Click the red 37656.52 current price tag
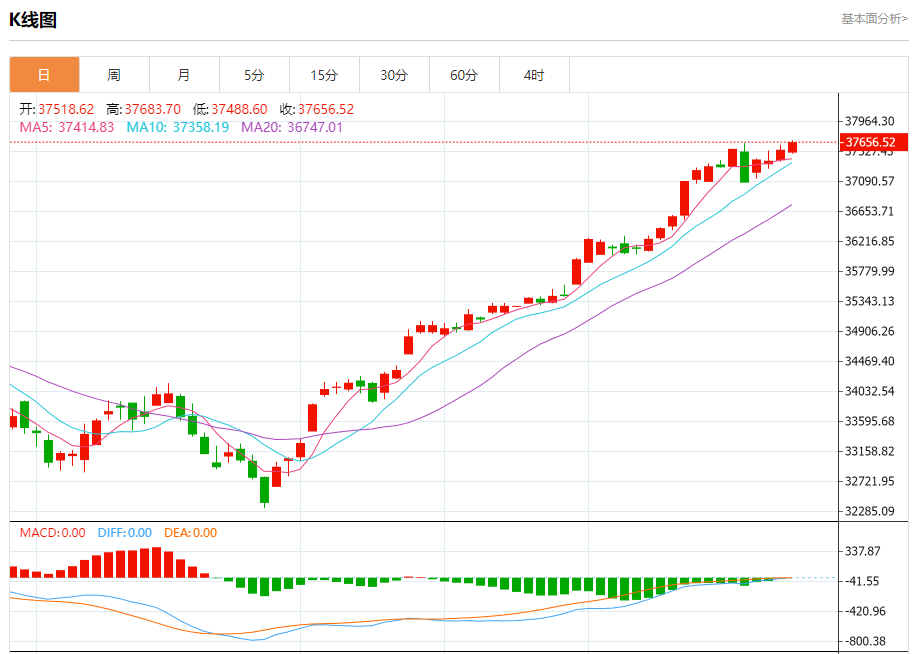Viewport: 915px width, 654px height. (874, 142)
